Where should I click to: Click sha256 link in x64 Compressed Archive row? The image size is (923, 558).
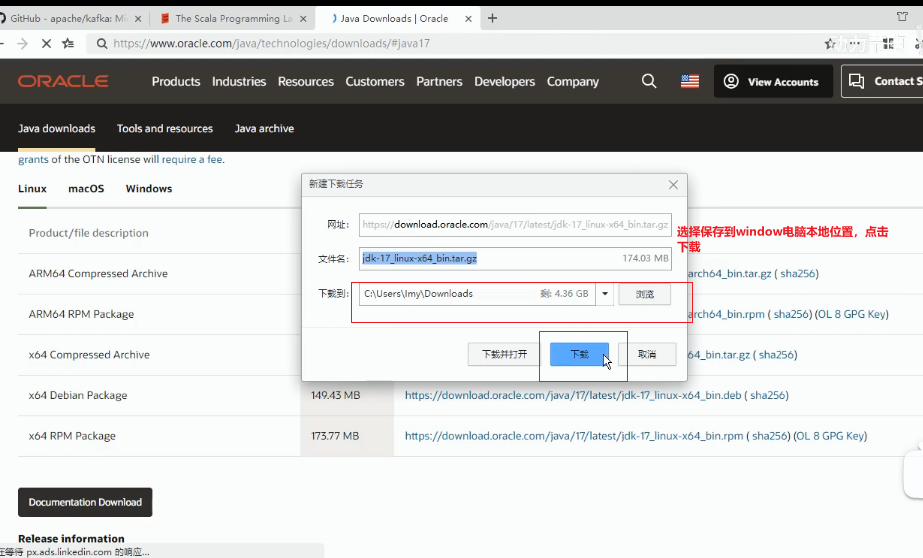(776, 355)
